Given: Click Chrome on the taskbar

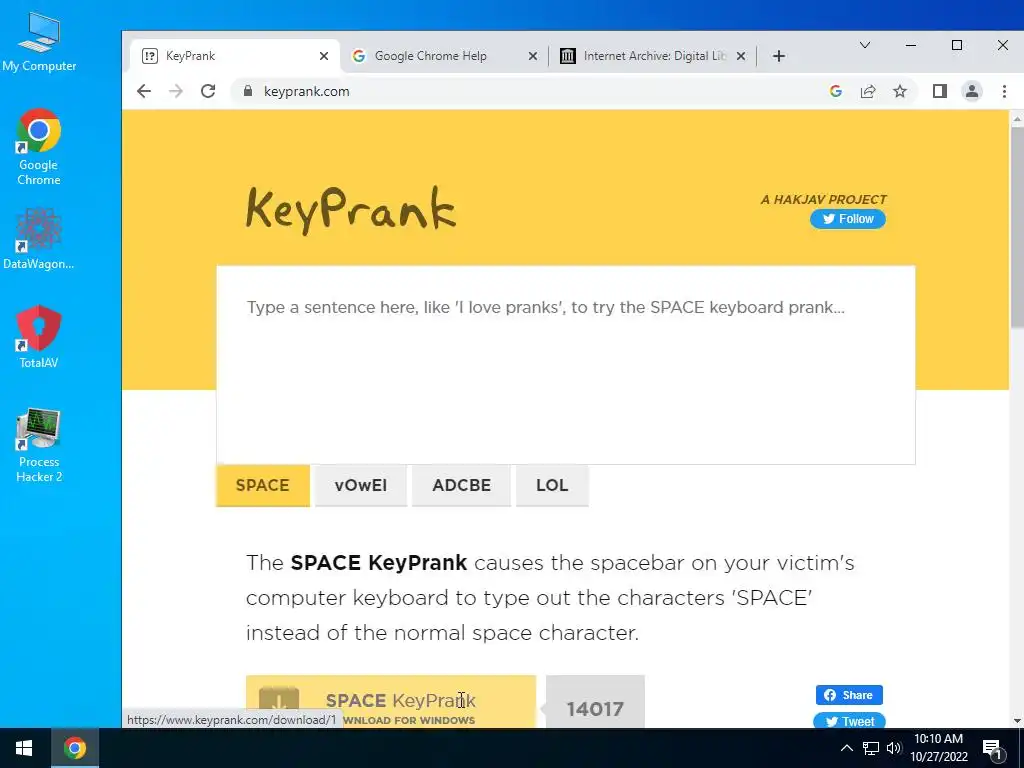Looking at the screenshot, I should [74, 748].
